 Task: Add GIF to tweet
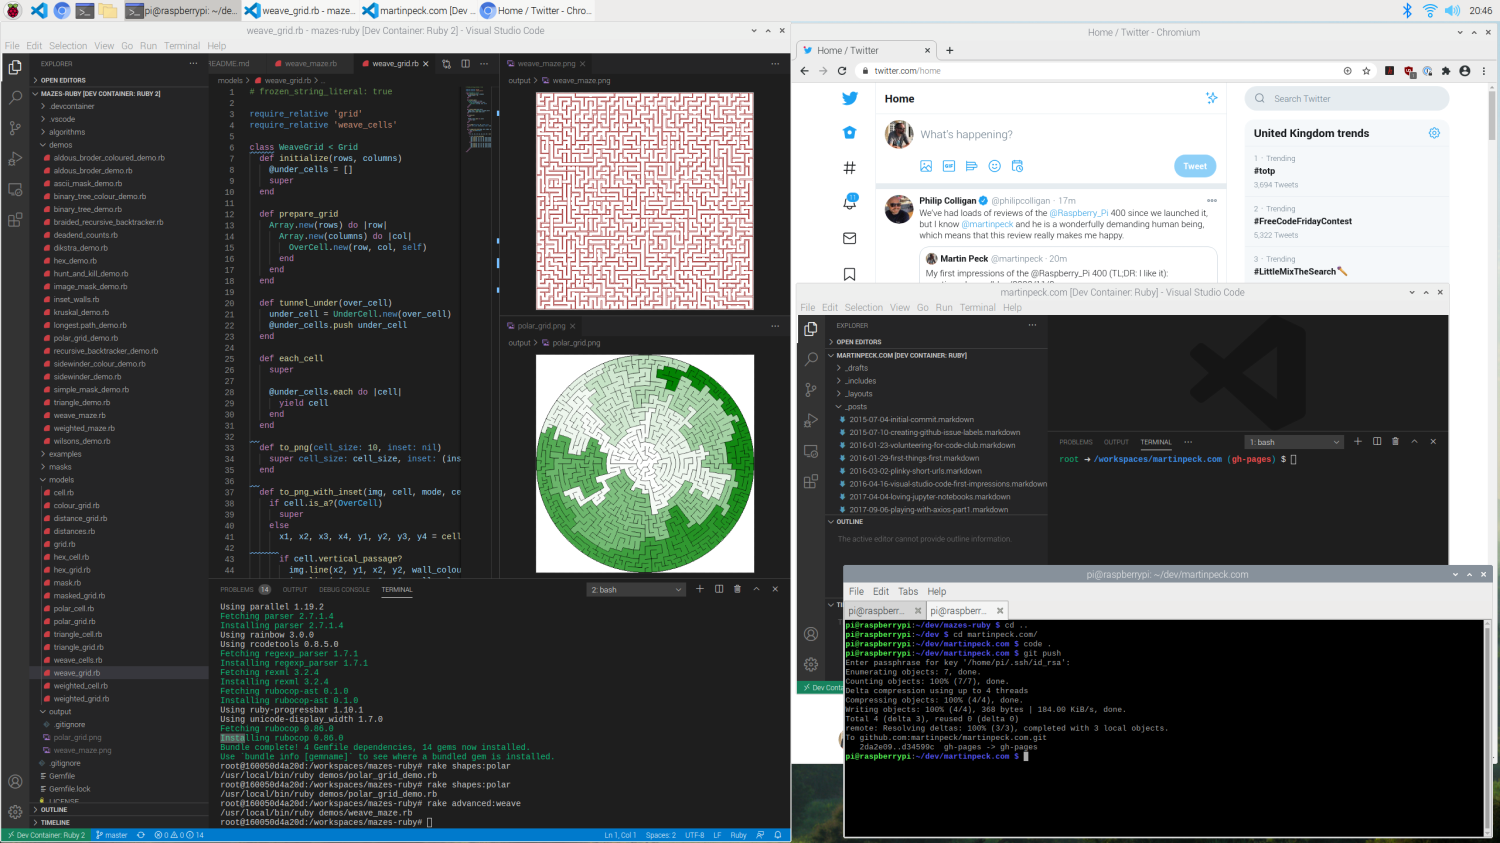coord(949,166)
